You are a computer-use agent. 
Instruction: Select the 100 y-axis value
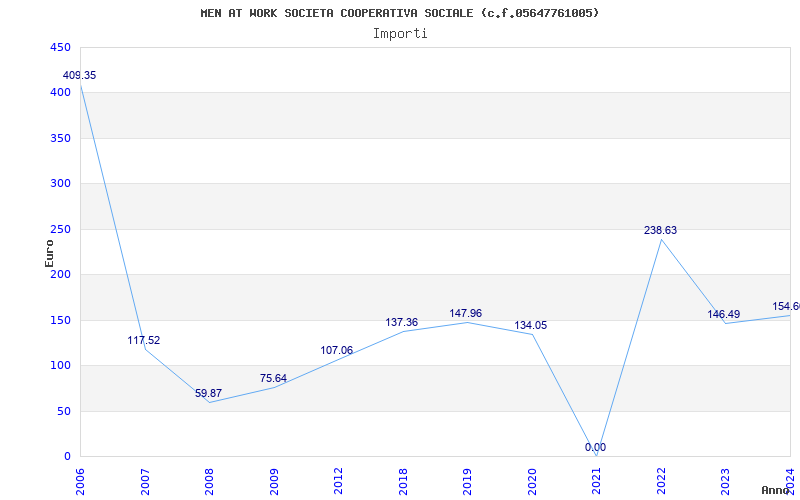click(x=60, y=366)
